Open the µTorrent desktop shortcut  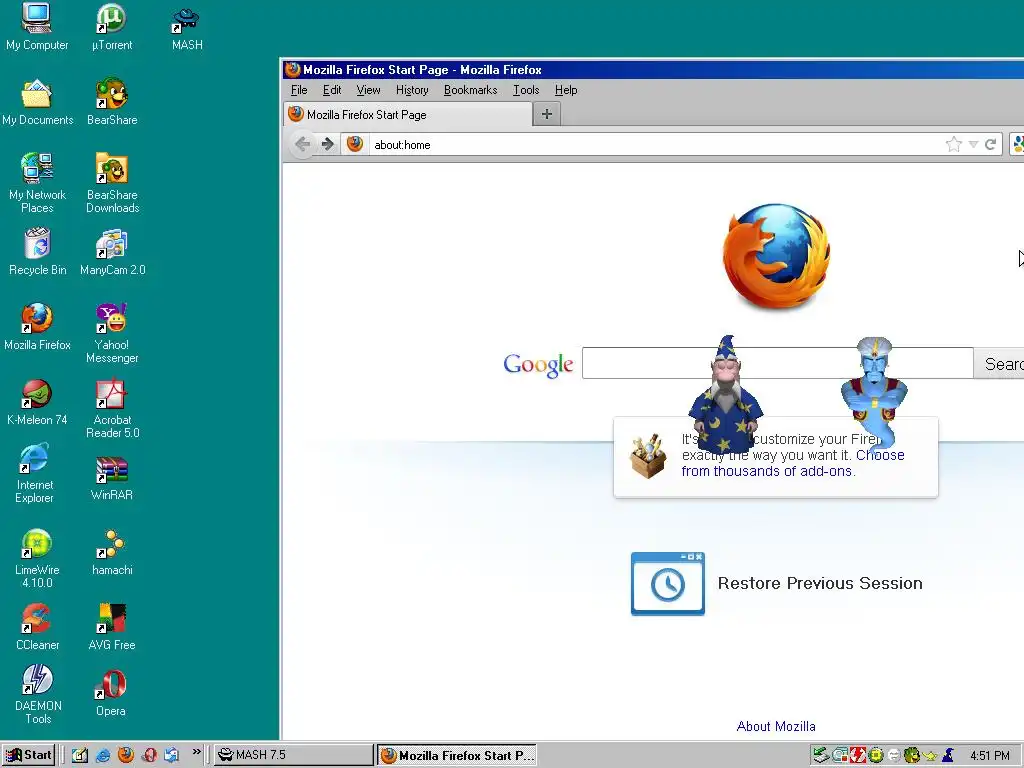[112, 27]
